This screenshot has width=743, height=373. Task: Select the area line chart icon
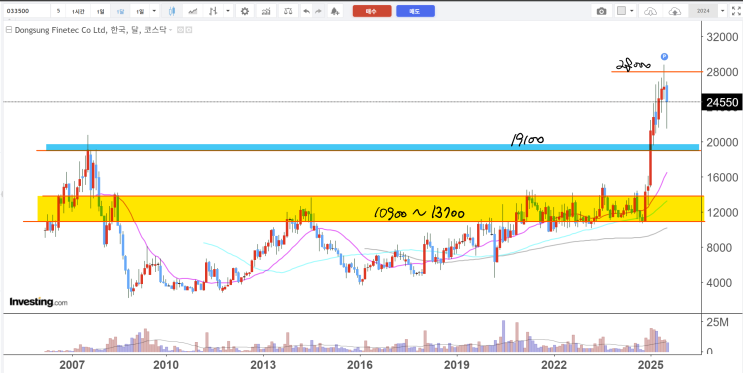(192, 11)
